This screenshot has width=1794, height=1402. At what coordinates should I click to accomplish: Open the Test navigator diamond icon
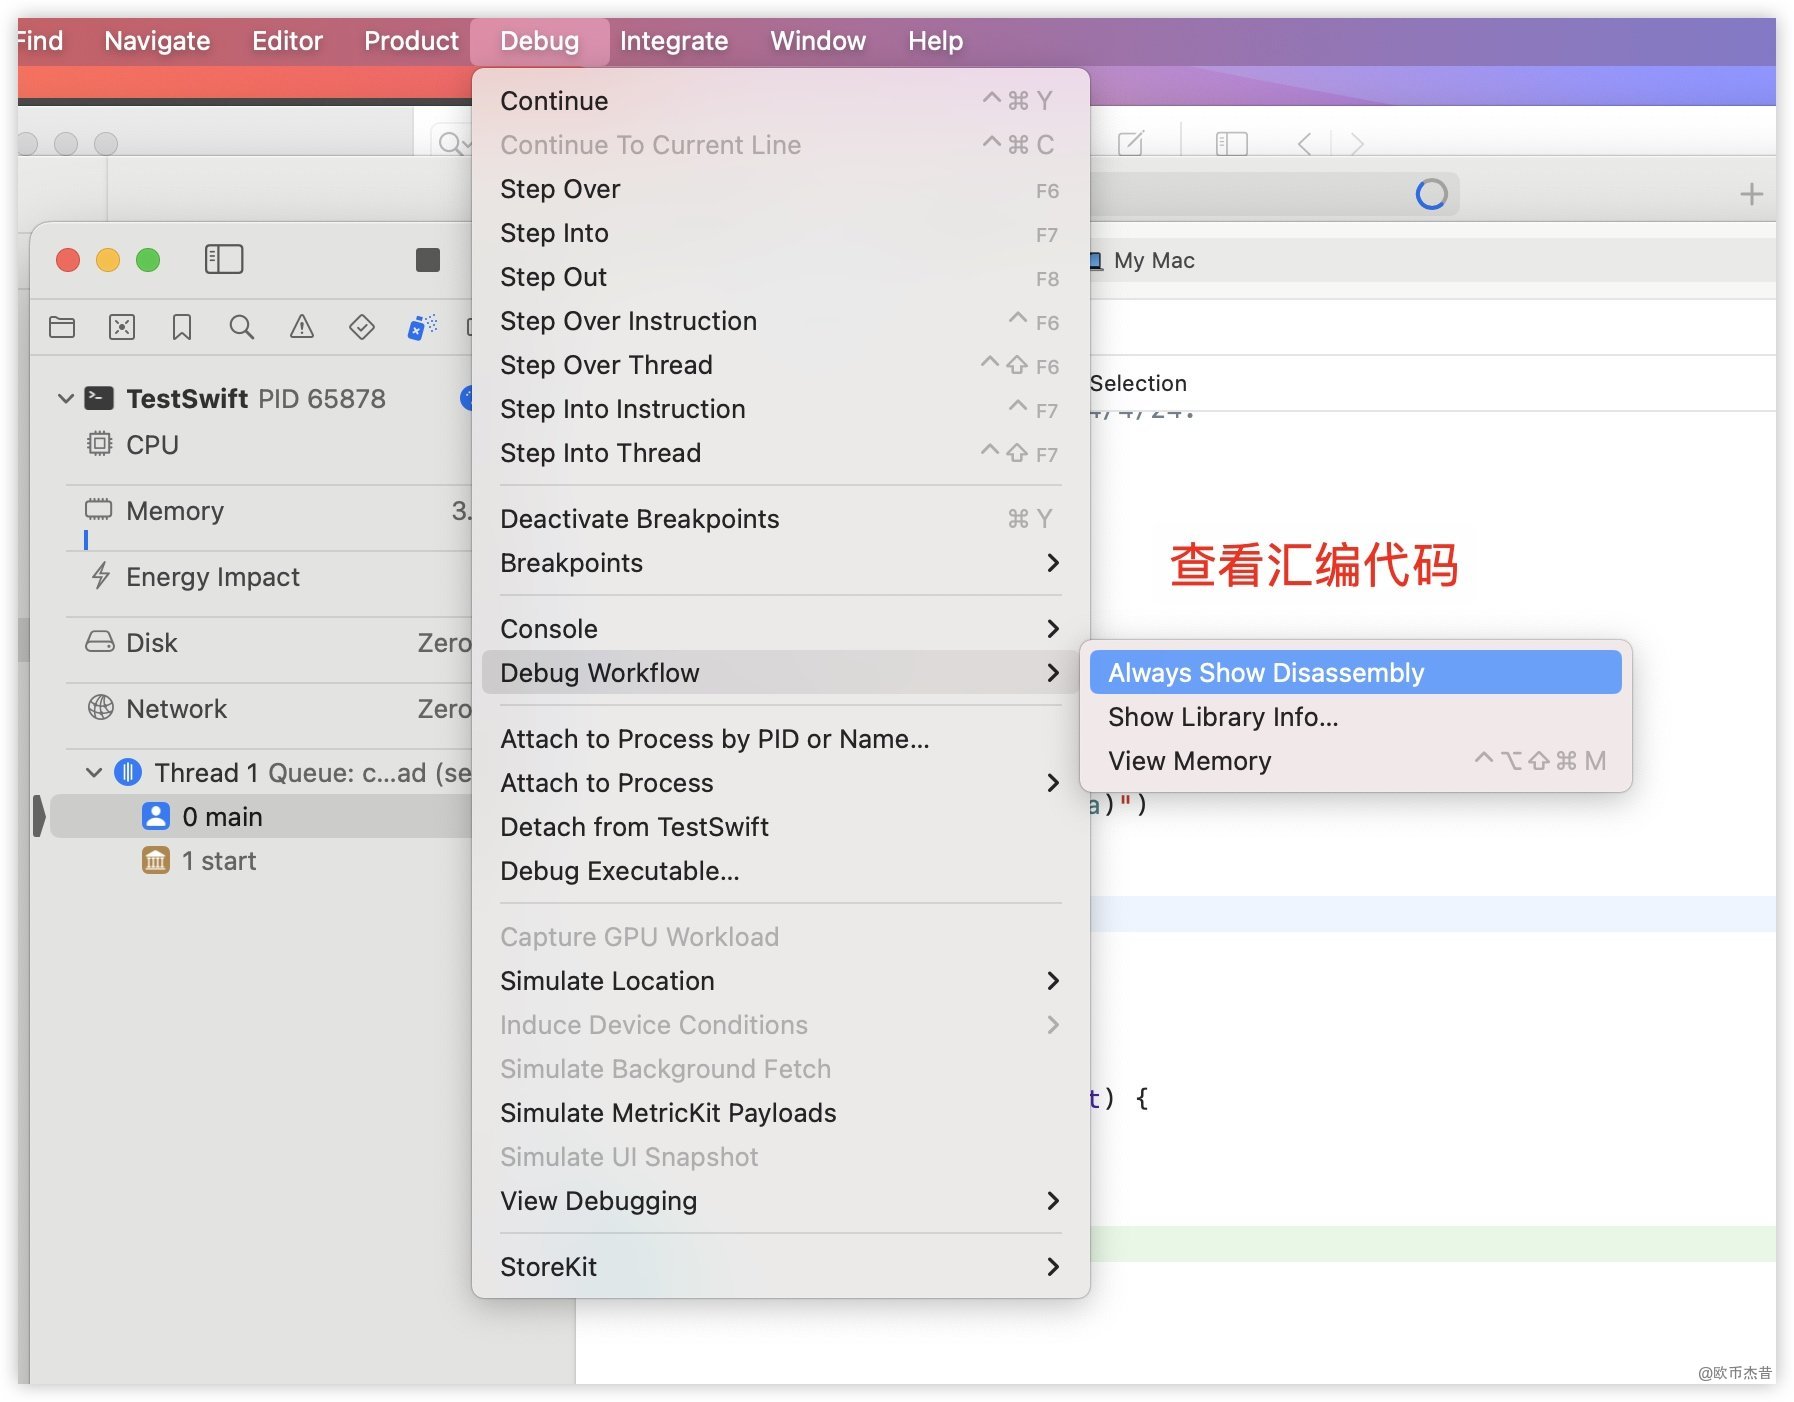[361, 327]
